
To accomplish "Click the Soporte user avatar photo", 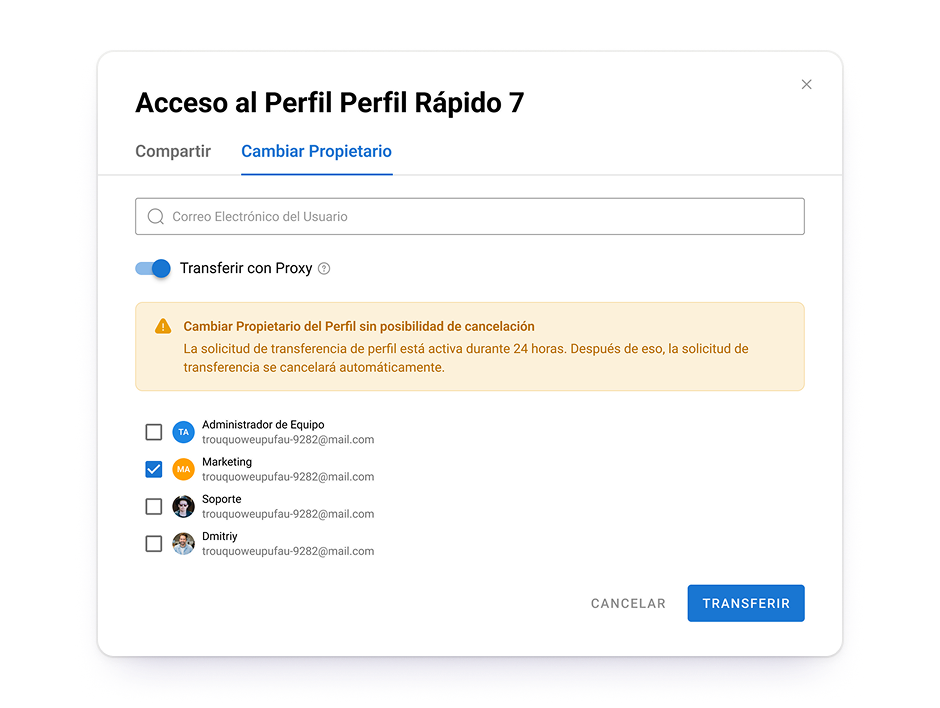I will click(183, 507).
